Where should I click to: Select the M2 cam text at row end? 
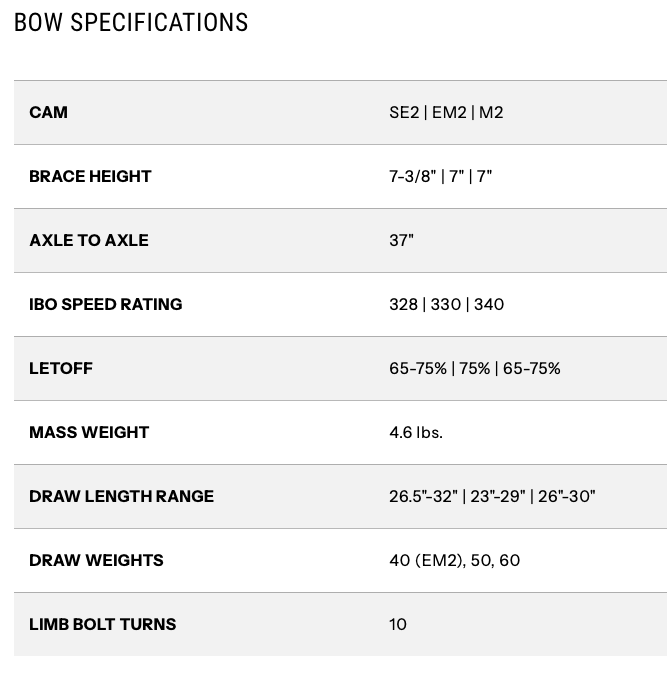[x=491, y=112]
